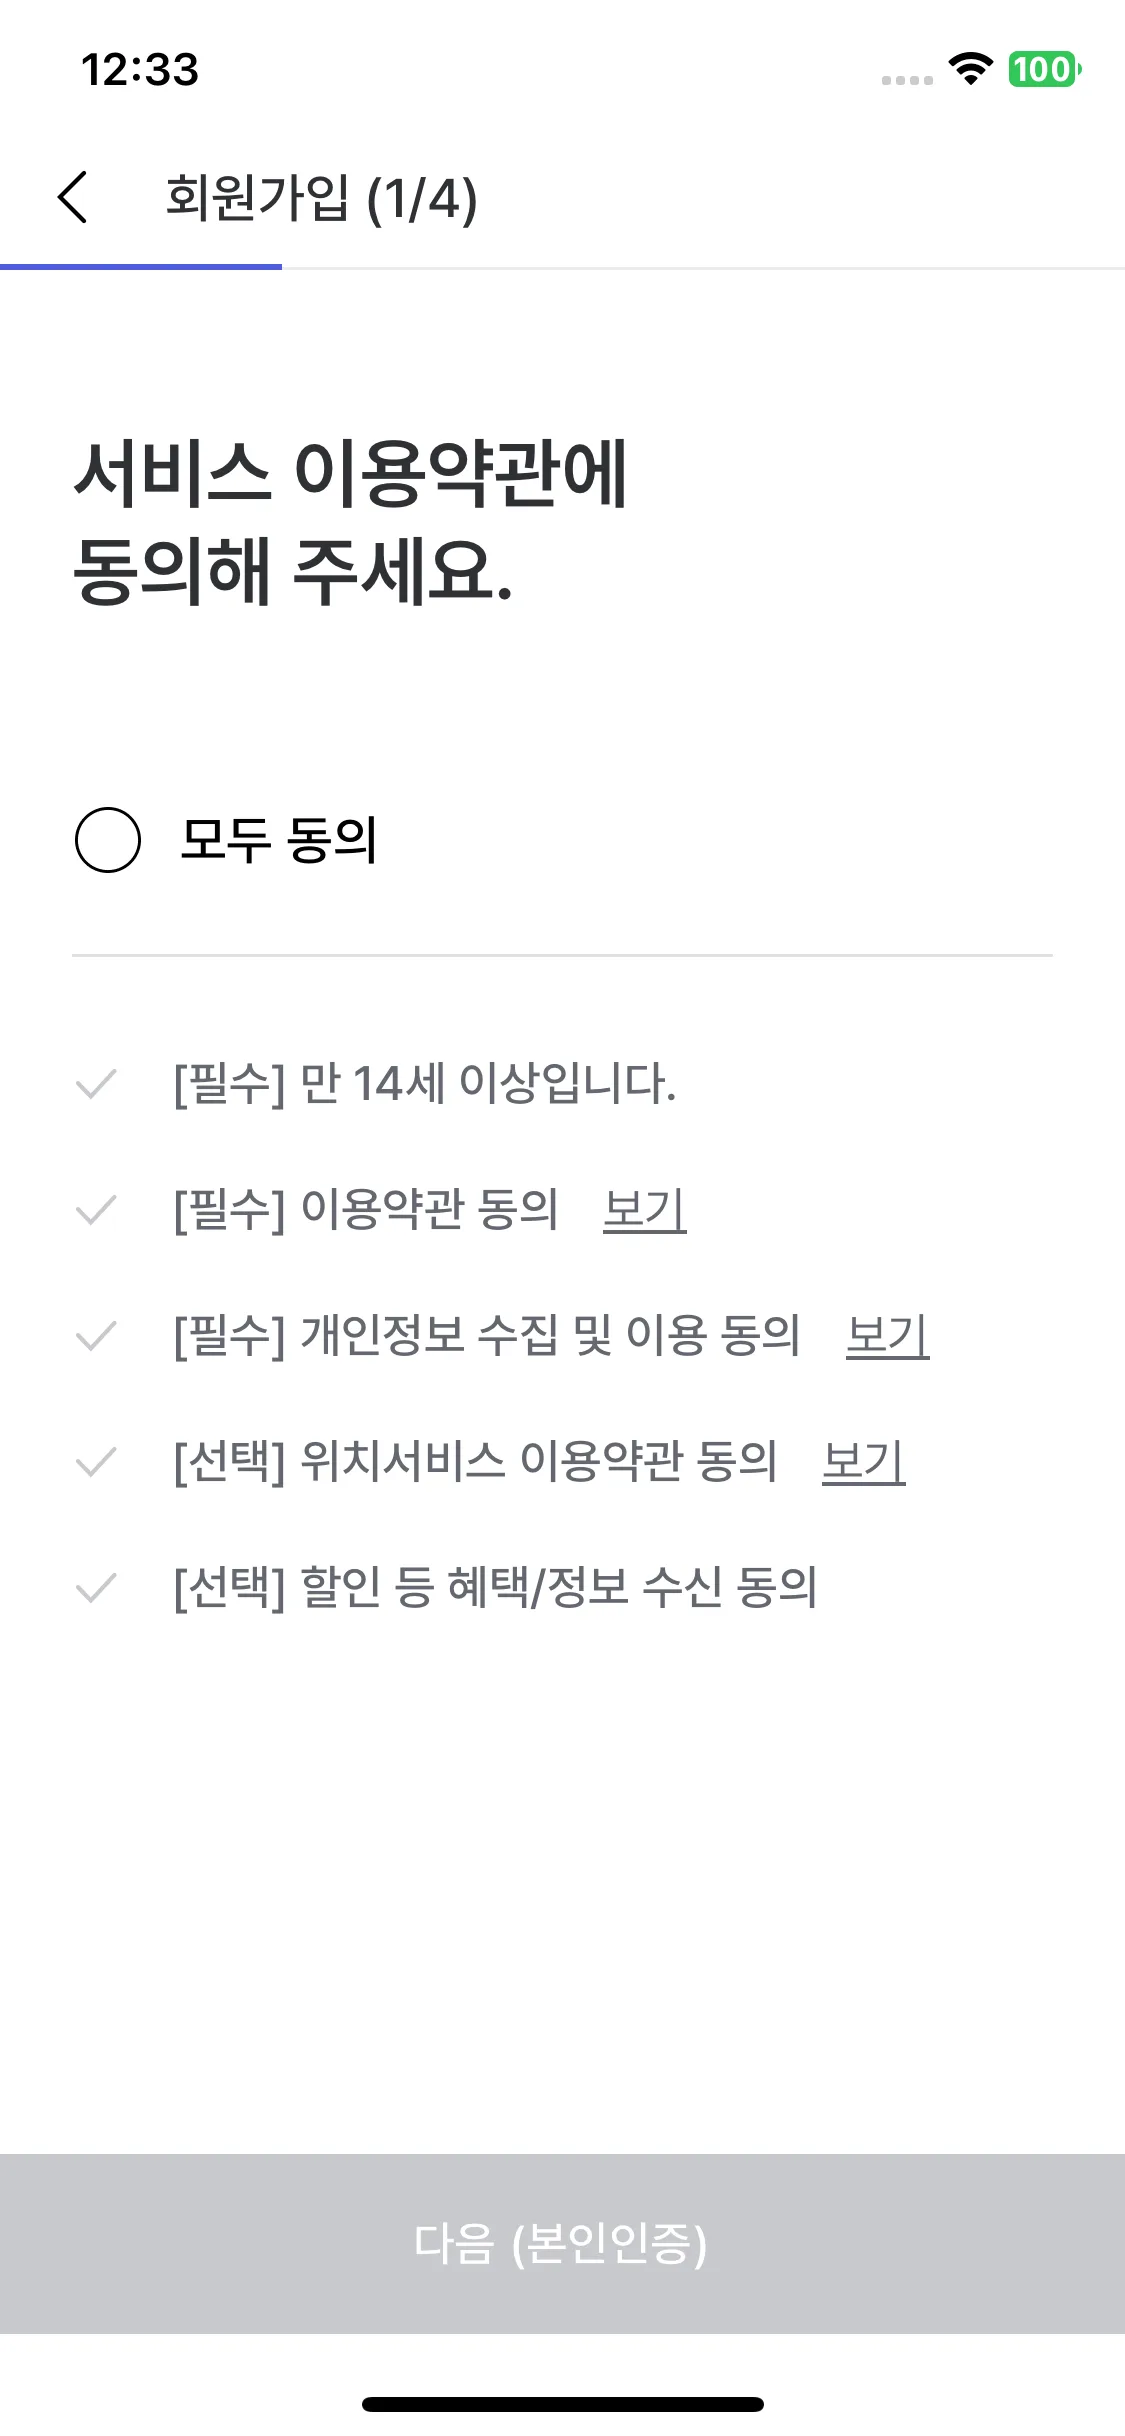Image resolution: width=1125 pixels, height=2436 pixels.
Task: Tap '[선택] 할인 등 혜택/정보 수신 동의' text
Action: [x=496, y=1588]
